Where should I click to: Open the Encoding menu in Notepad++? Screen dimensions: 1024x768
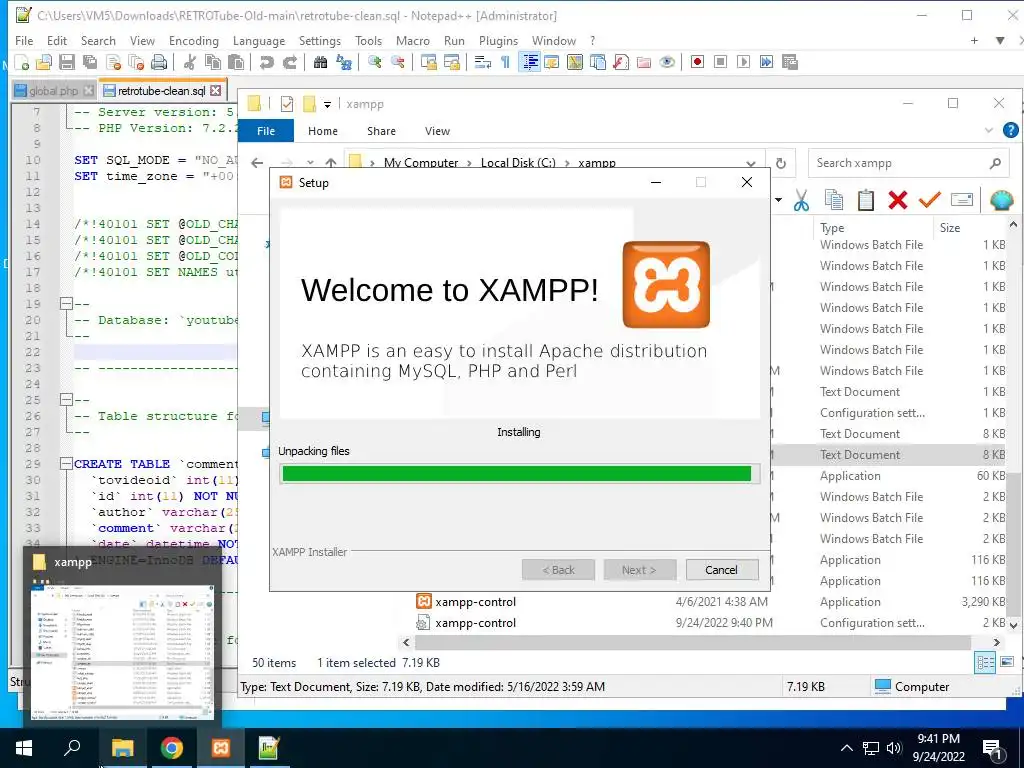[194, 40]
